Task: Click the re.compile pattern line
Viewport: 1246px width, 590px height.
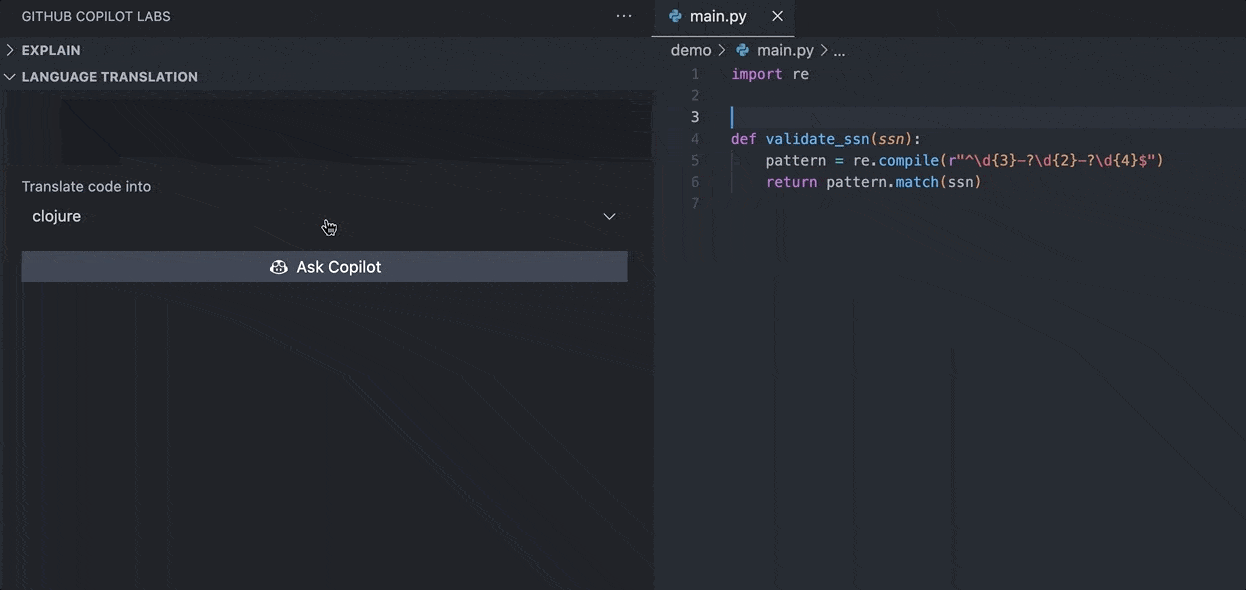Action: pyautogui.click(x=965, y=160)
